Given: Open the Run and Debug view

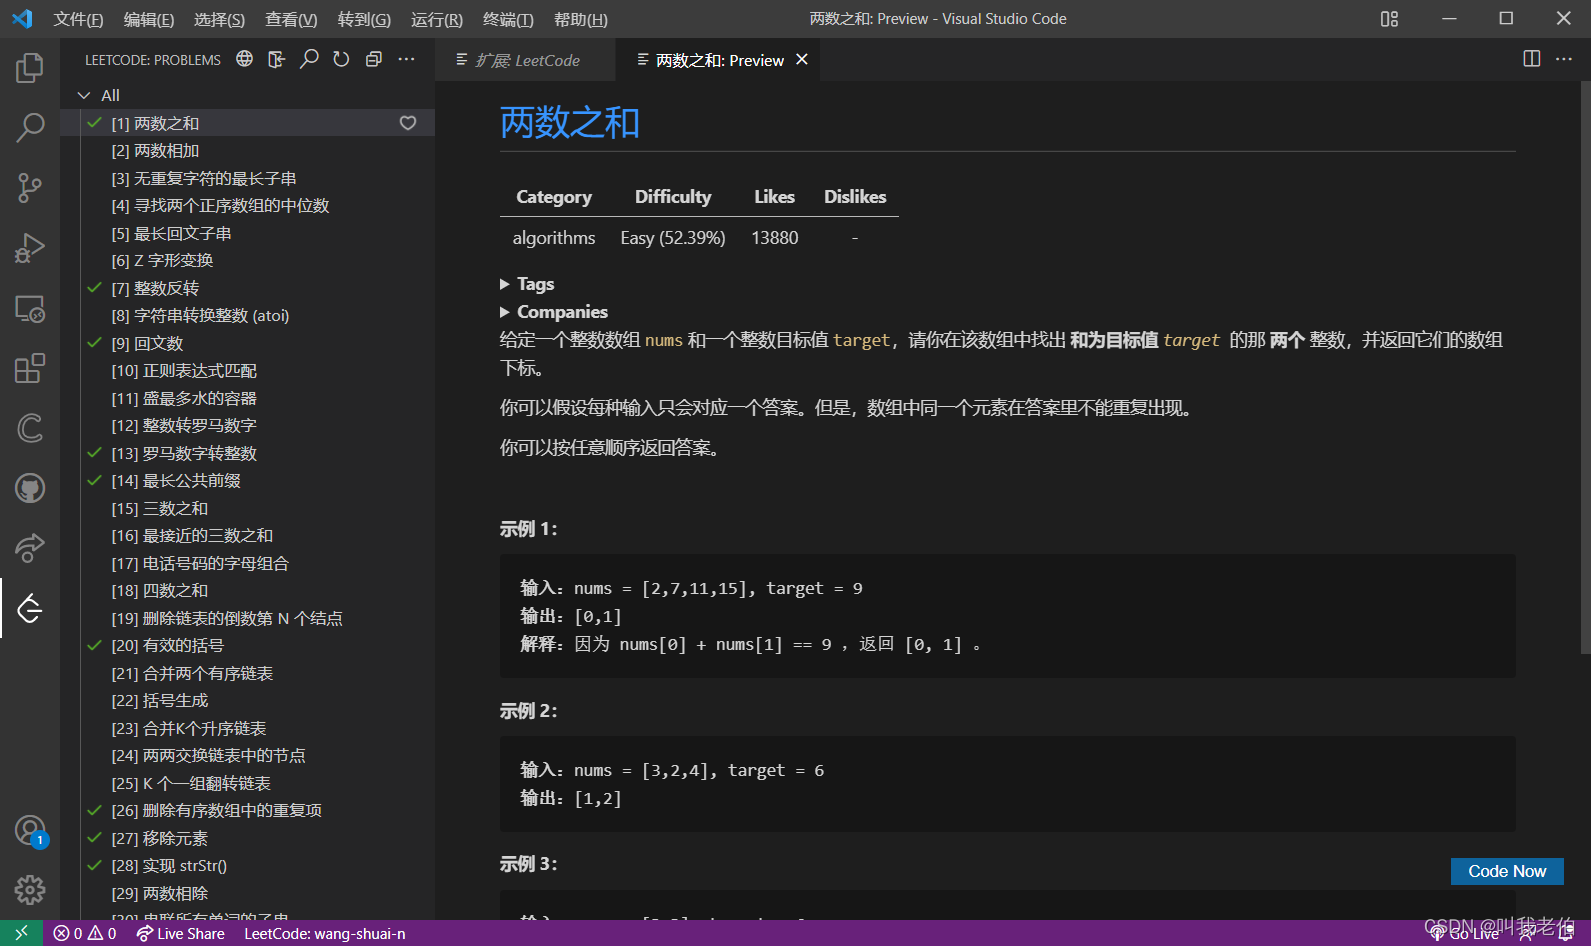Looking at the screenshot, I should 30,247.
